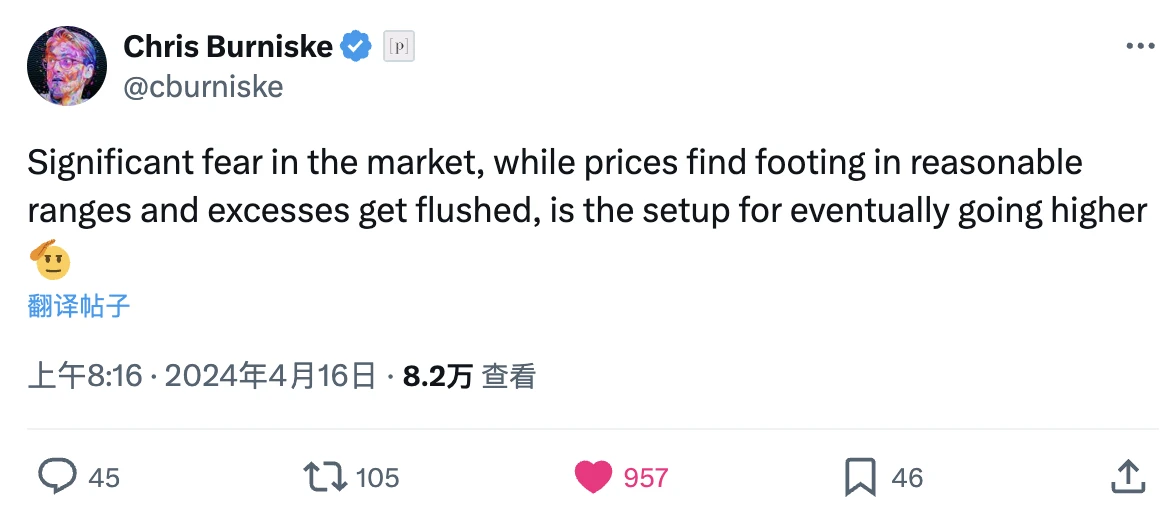Click the saluting face emoji
The width and height of the screenshot is (1176, 520).
(x=51, y=261)
